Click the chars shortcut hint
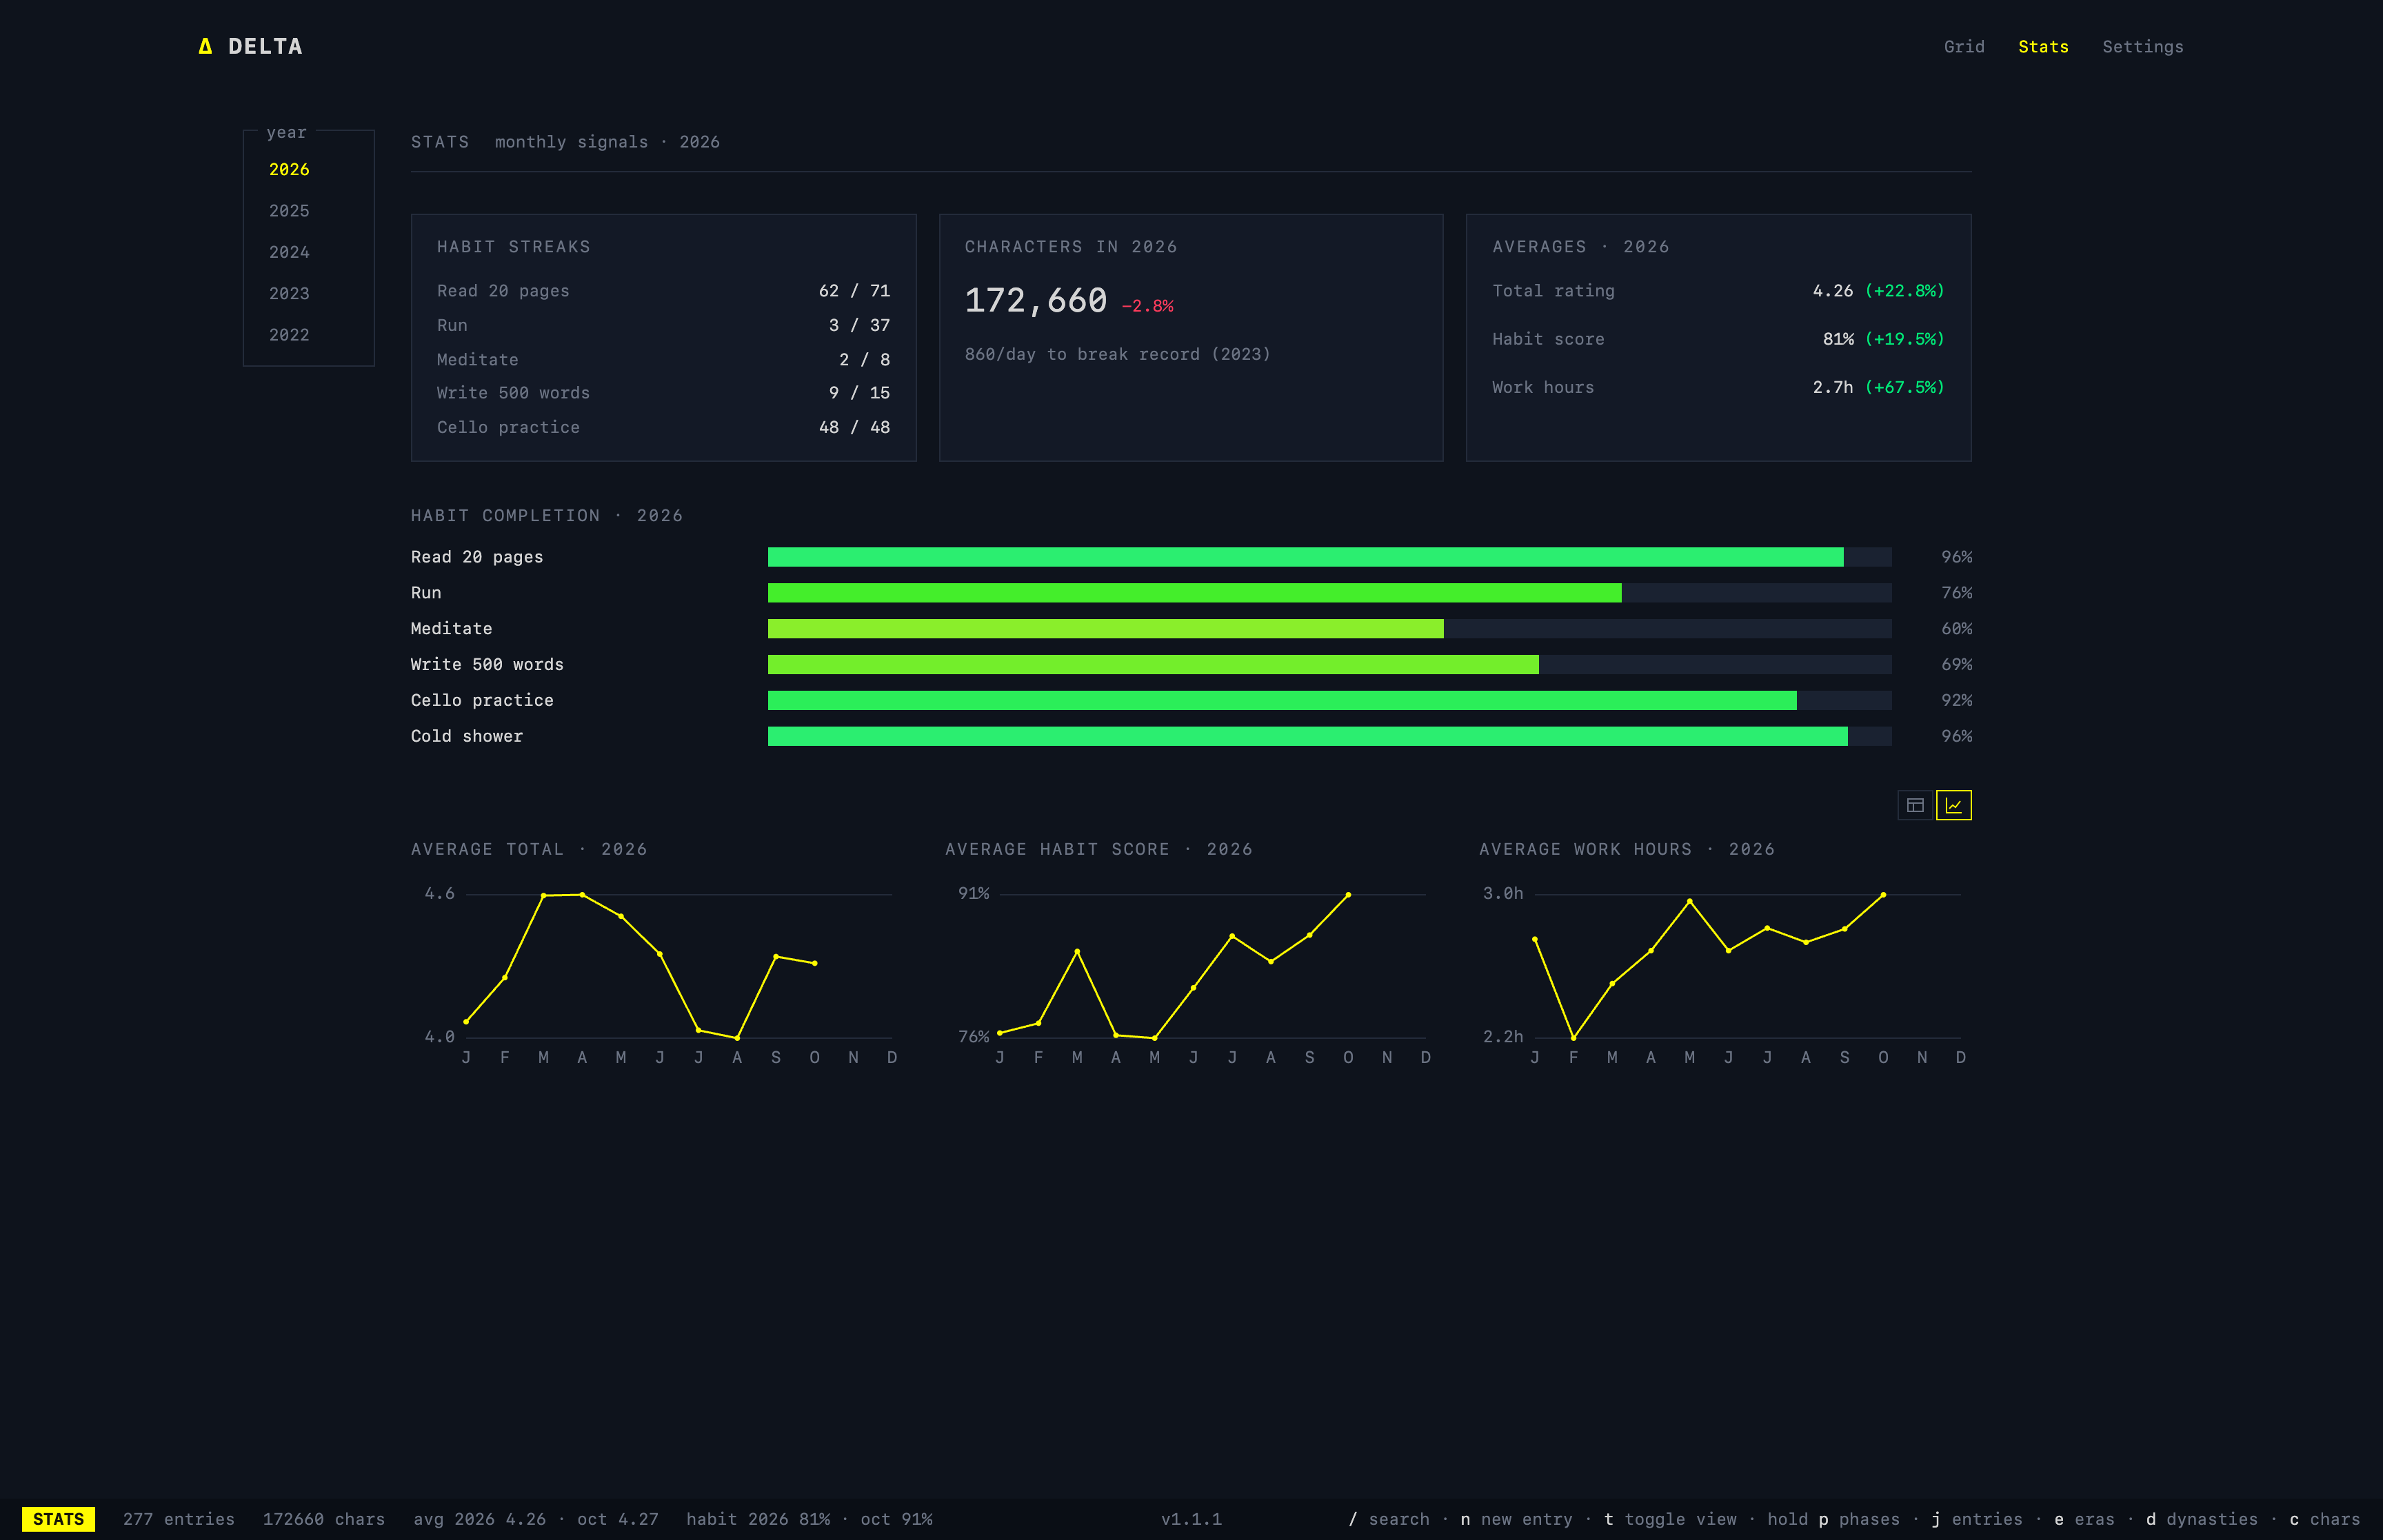 [2326, 1519]
